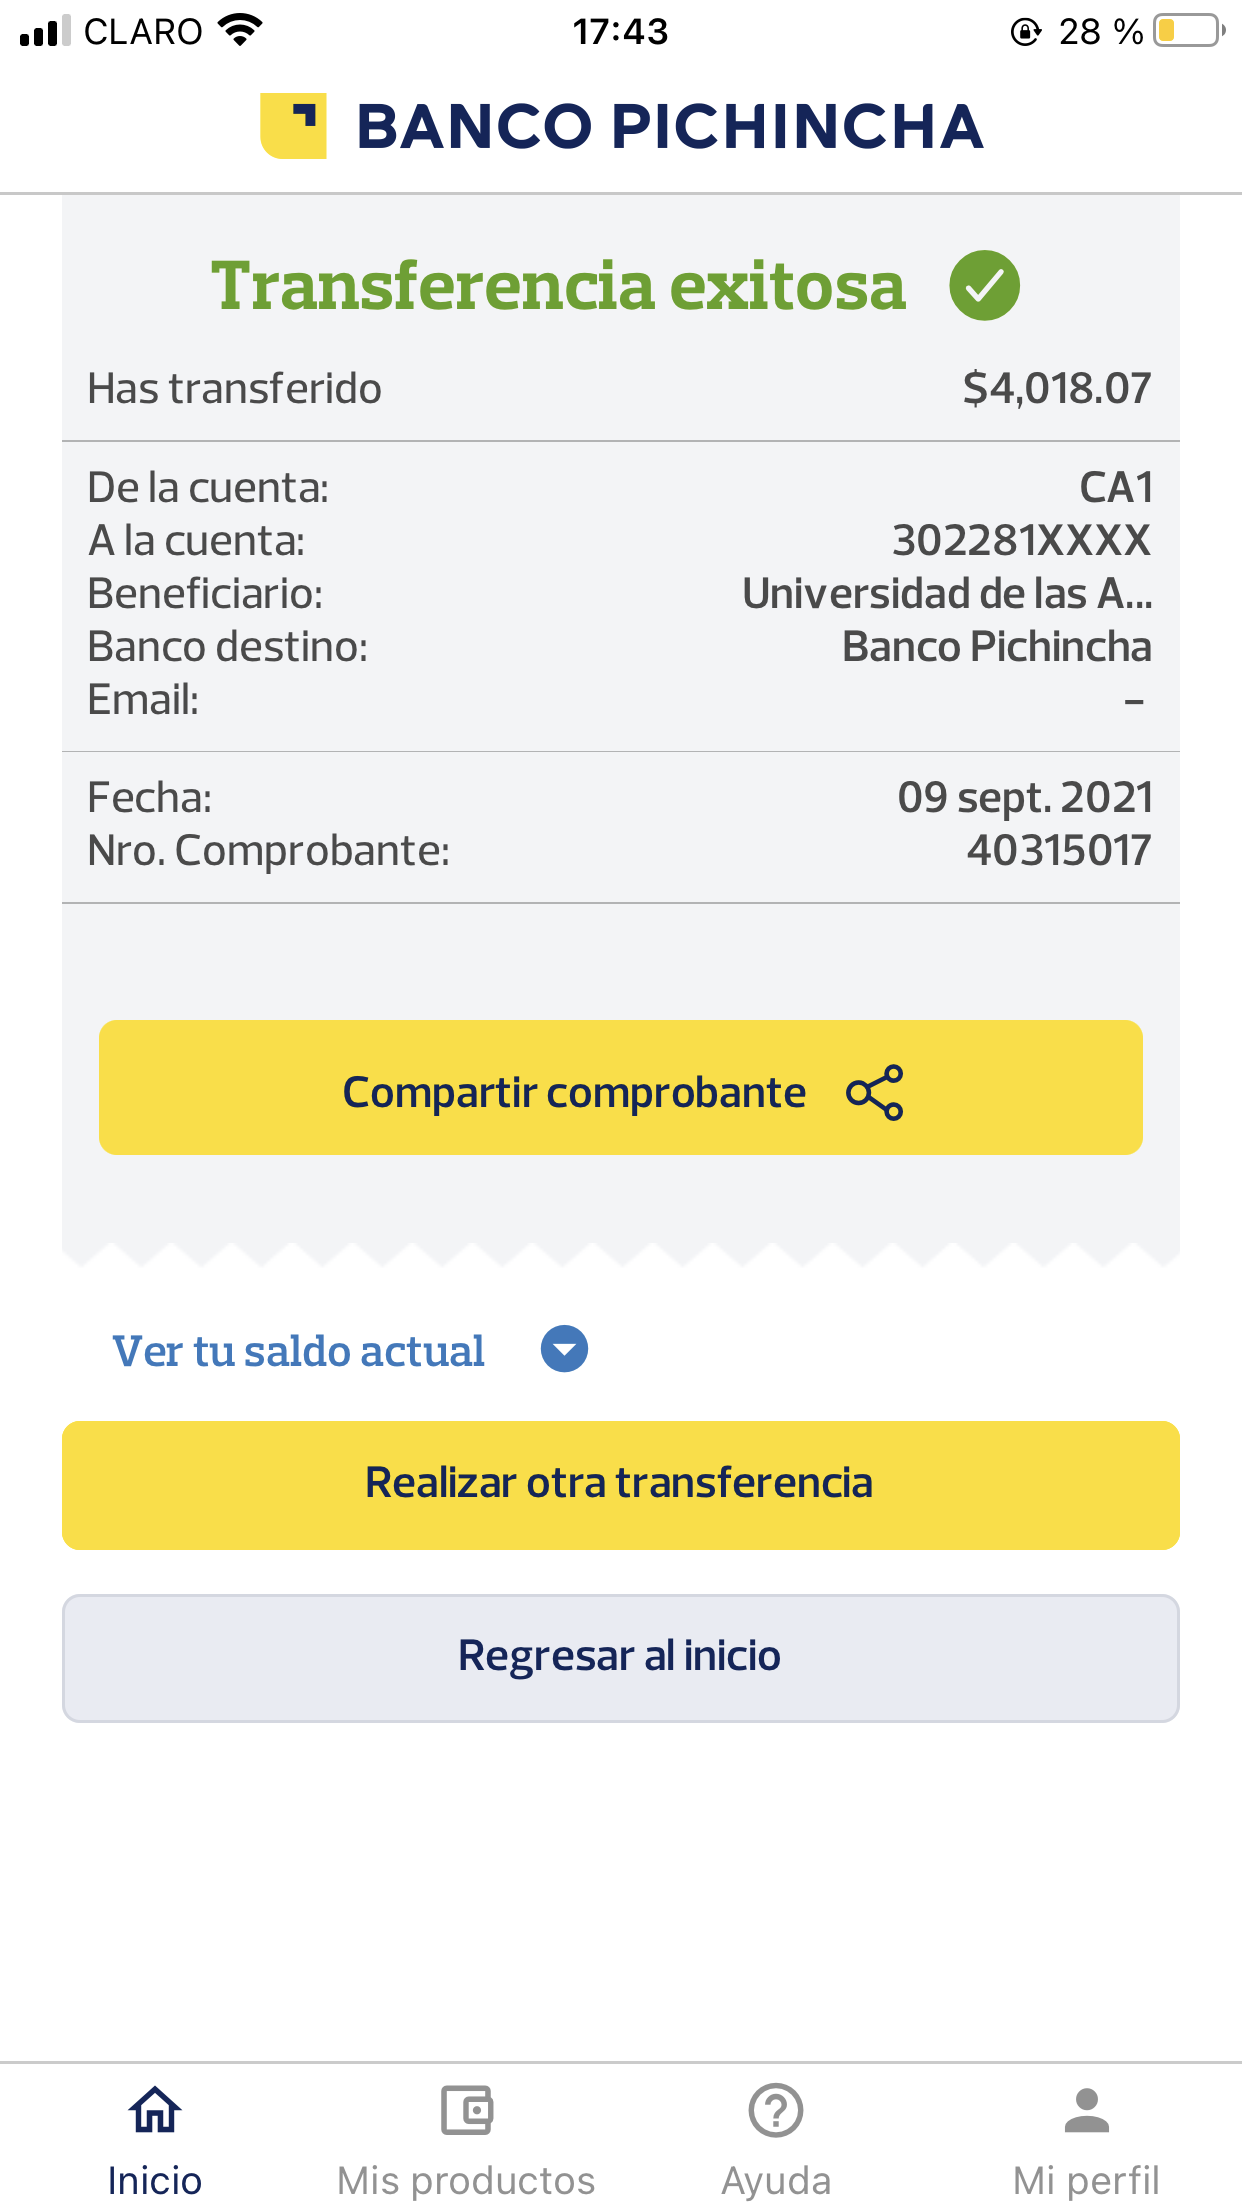Tap the Wi-Fi signal status icon
This screenshot has height=2208, width=1242.
point(240,31)
